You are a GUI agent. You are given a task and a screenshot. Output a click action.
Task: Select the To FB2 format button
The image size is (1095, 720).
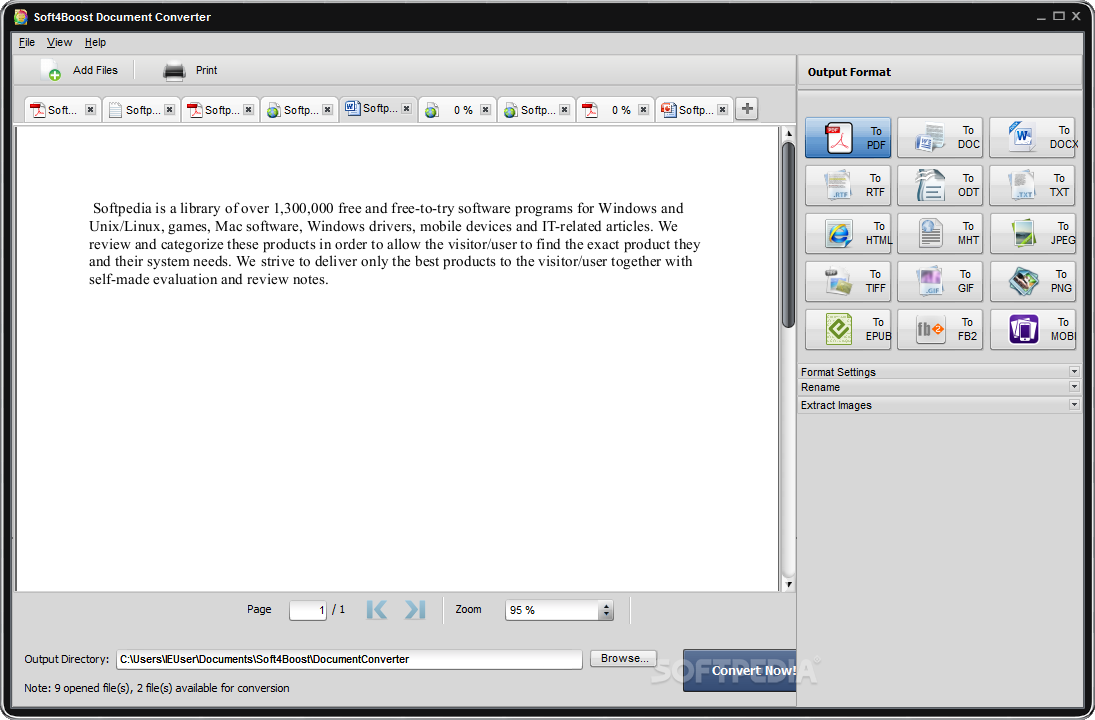coord(940,329)
